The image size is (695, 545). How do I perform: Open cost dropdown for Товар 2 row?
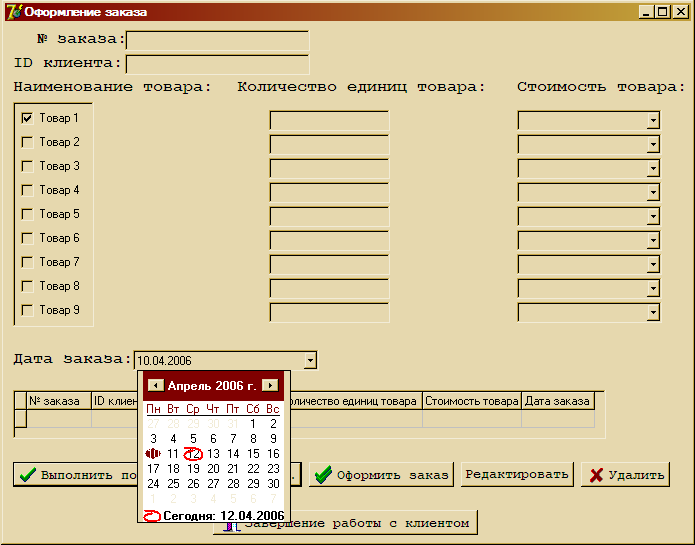653,144
